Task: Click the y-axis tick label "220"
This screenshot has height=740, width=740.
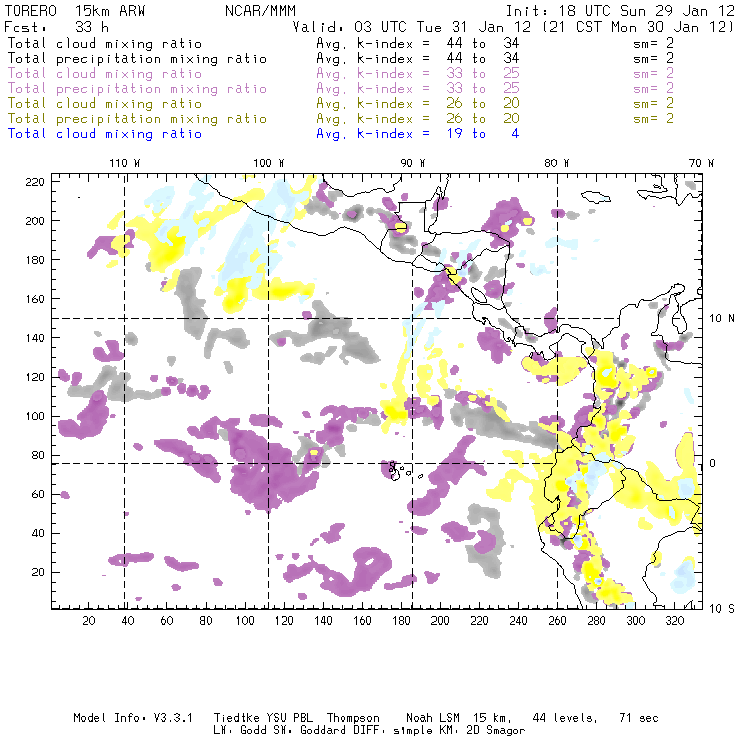Action: pos(35,182)
